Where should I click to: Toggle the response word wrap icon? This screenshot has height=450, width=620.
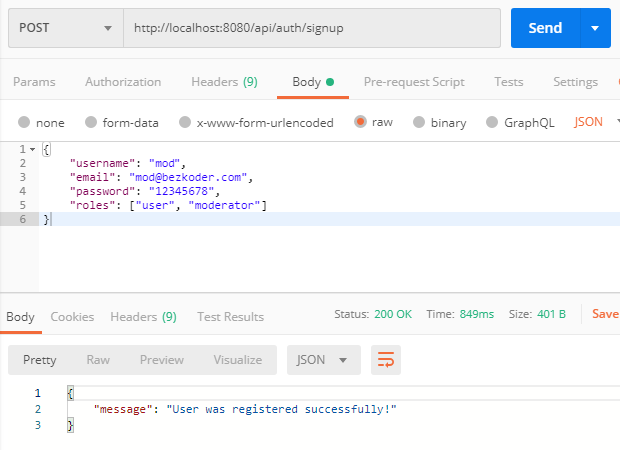coord(386,359)
